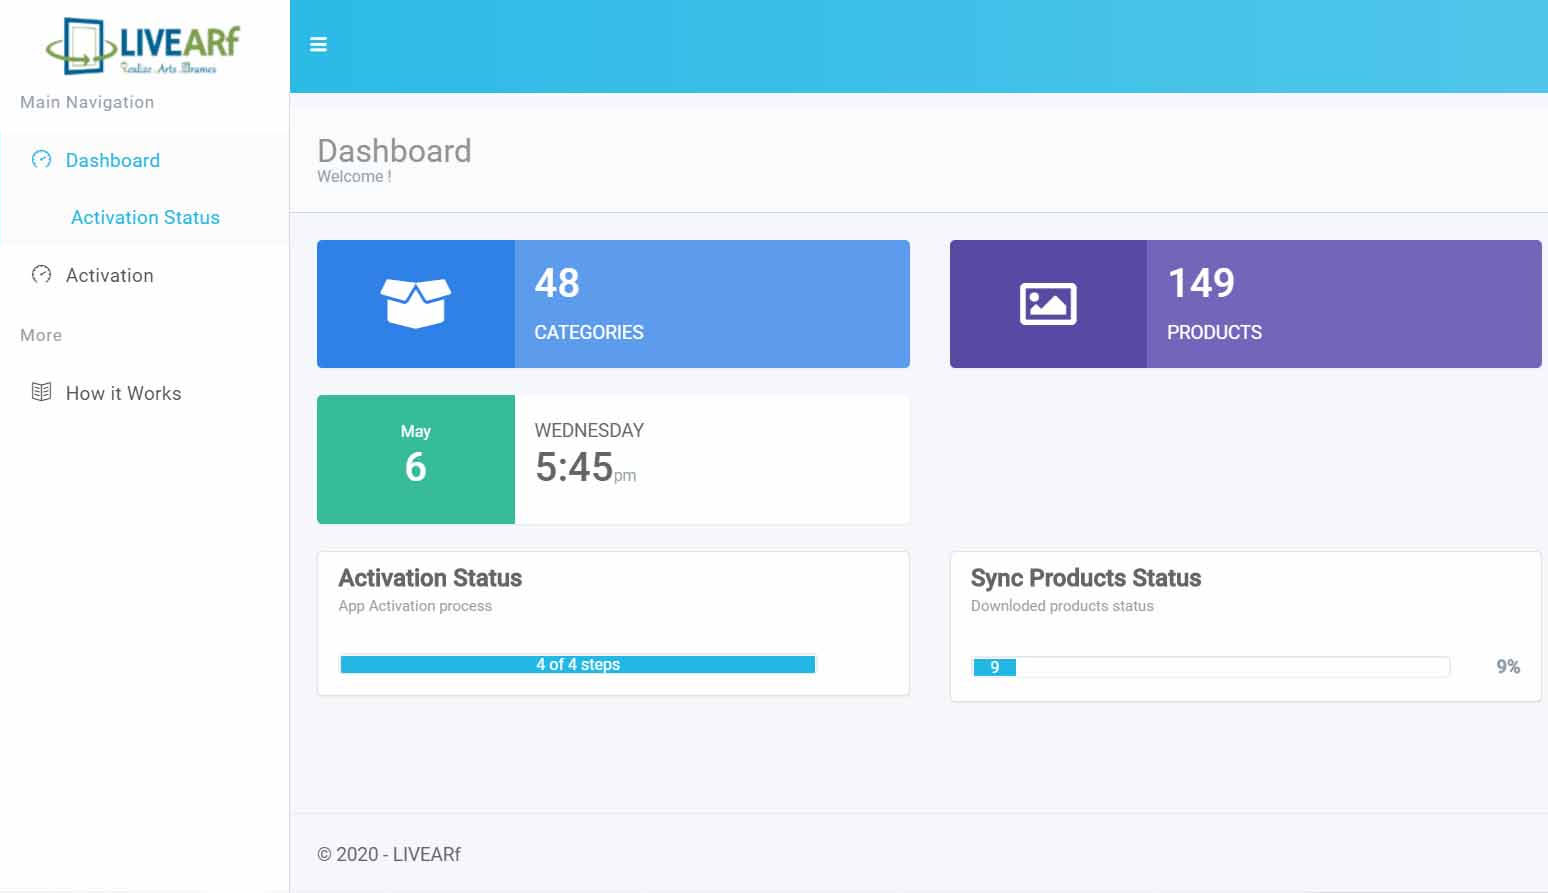
Task: Click the 149 products count
Action: [1201, 283]
